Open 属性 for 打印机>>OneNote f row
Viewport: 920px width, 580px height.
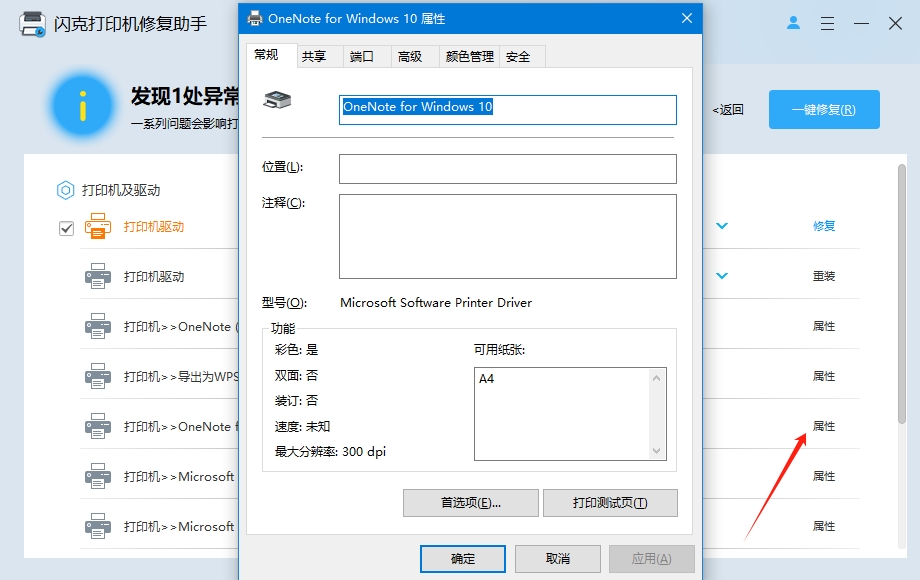point(824,426)
